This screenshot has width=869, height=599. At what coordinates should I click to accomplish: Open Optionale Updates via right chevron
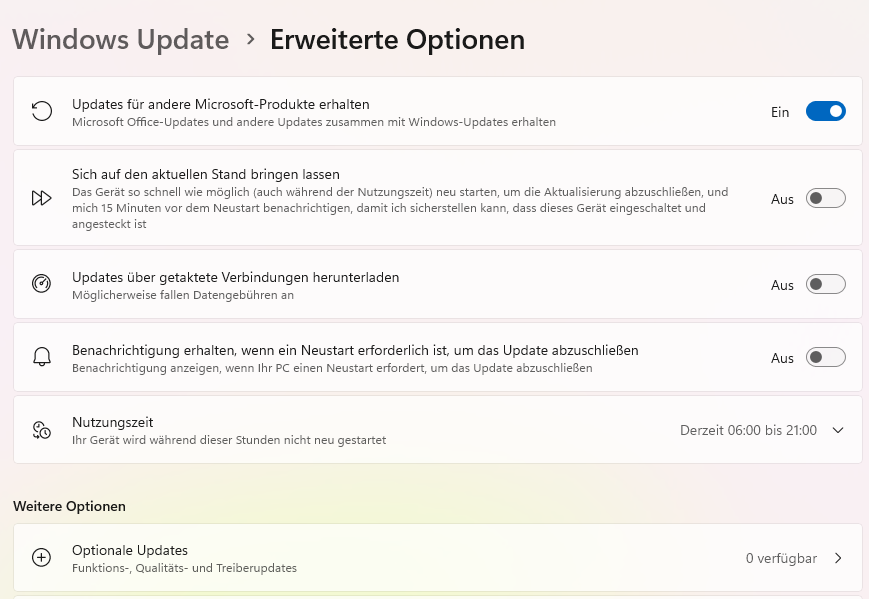tap(838, 558)
